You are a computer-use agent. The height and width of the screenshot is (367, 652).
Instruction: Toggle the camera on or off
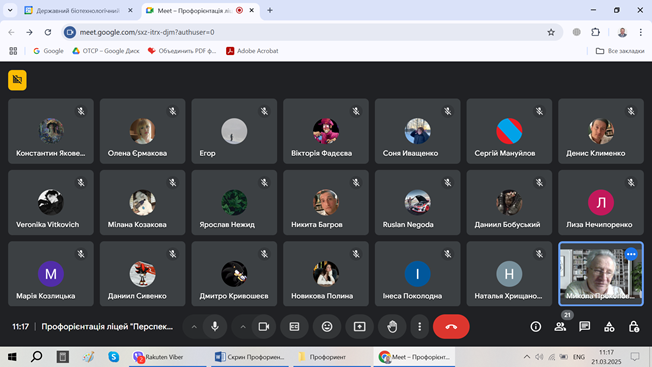pos(264,327)
